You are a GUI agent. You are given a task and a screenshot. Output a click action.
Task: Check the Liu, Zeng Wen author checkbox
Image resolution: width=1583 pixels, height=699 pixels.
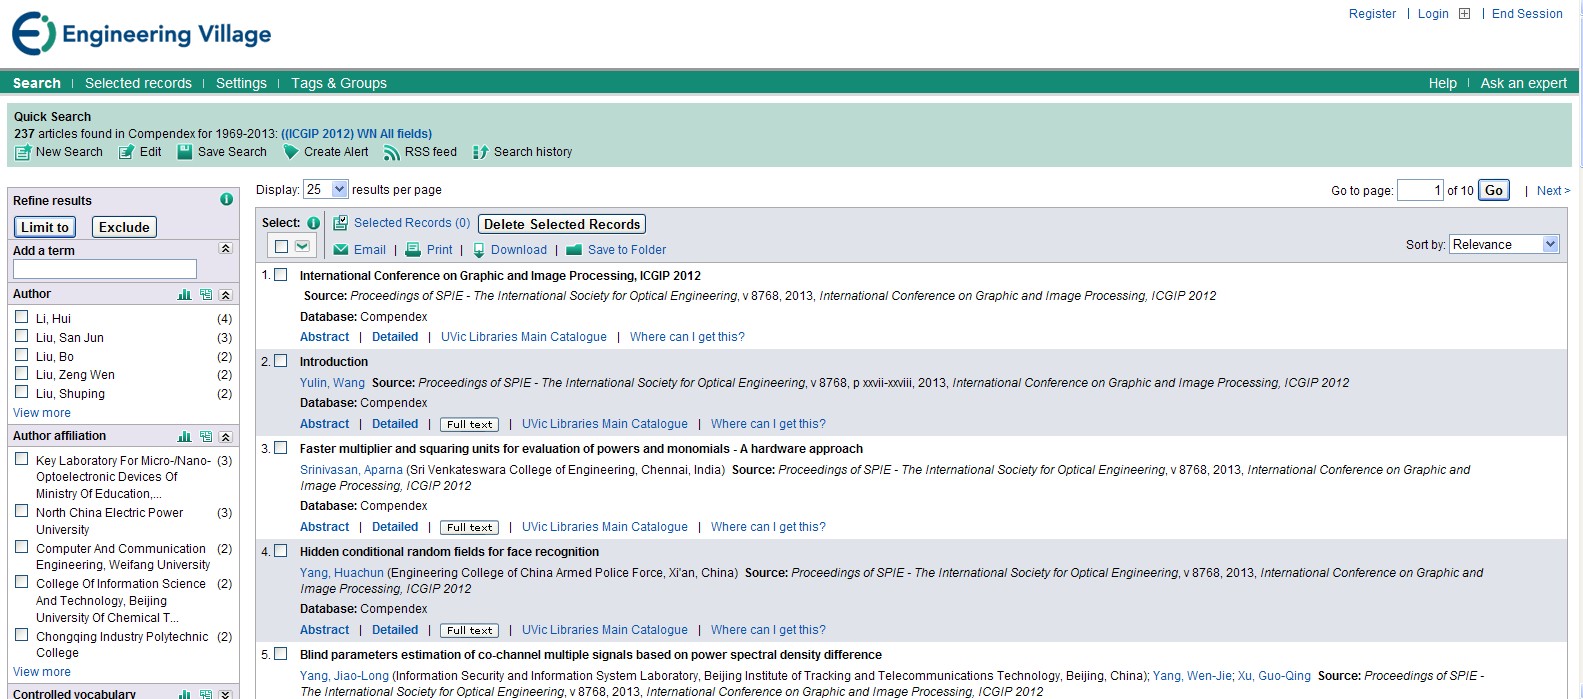point(21,373)
